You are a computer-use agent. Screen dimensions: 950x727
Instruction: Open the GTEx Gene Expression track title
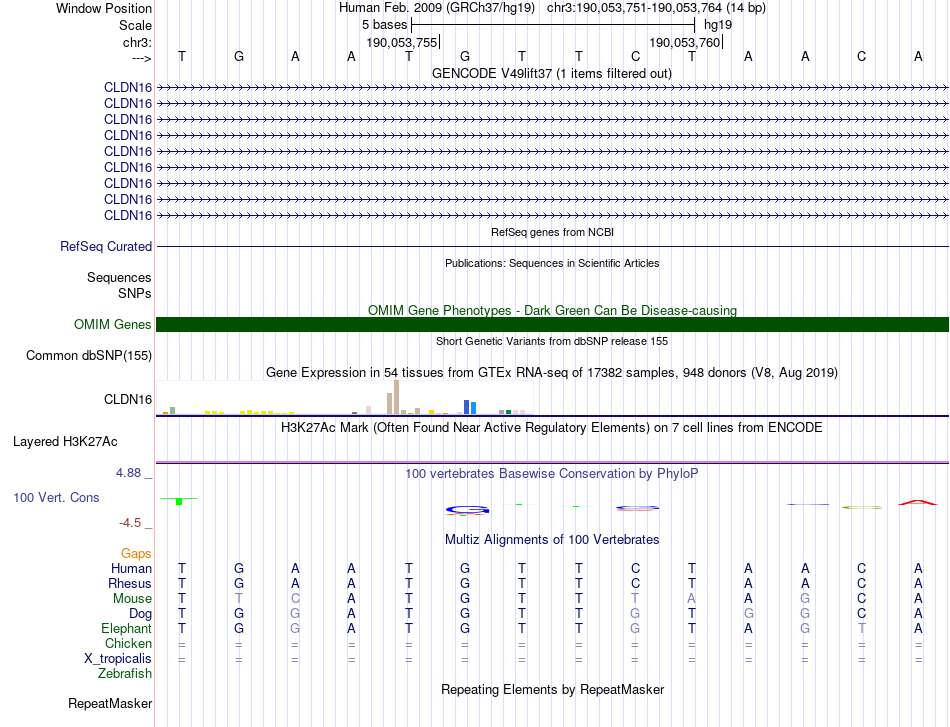(552, 373)
